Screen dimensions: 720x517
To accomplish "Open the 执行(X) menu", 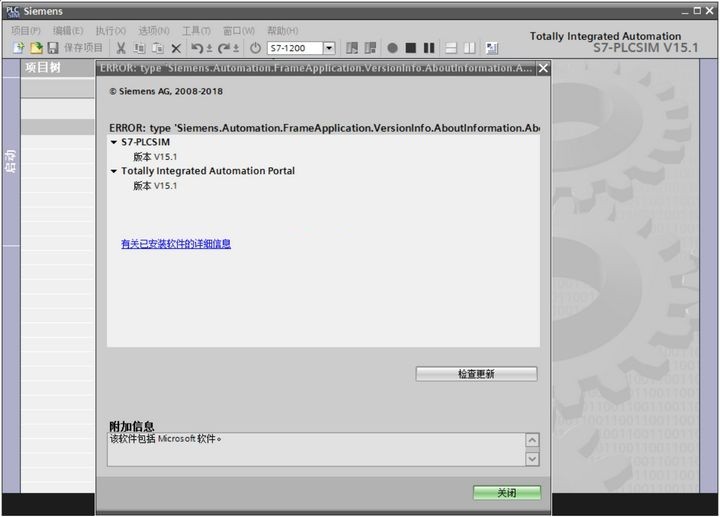I will (x=111, y=31).
